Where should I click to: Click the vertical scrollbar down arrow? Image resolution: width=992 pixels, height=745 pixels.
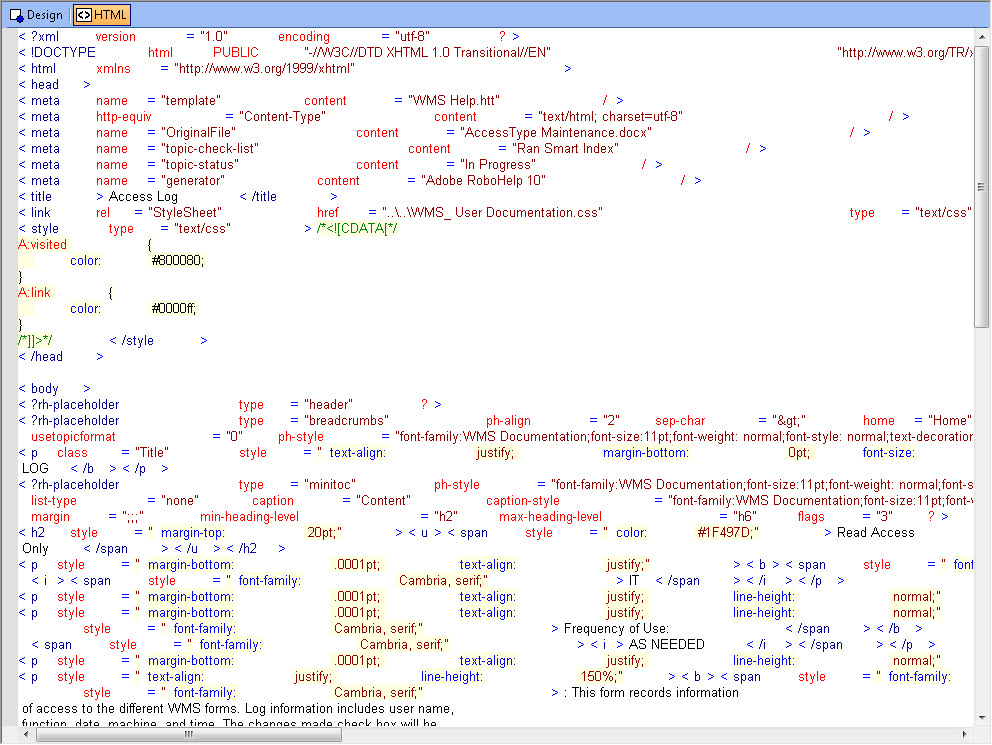click(982, 717)
